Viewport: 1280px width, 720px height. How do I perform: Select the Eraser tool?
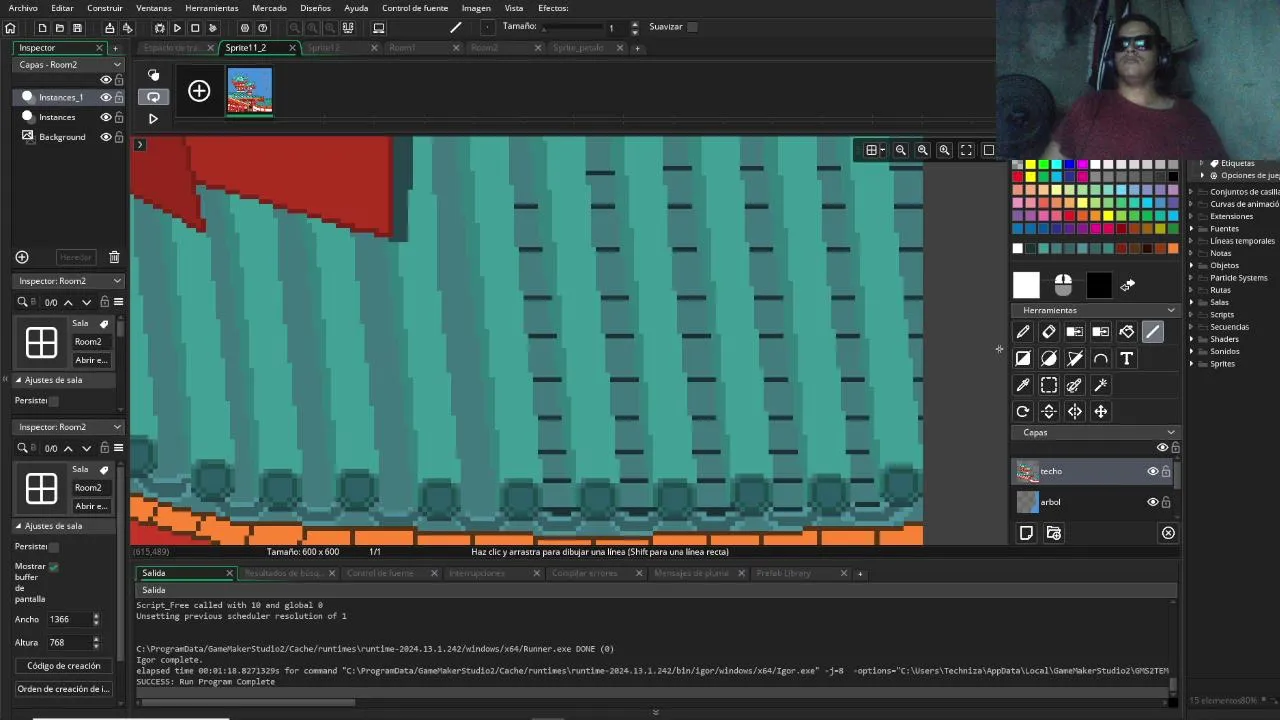tap(1048, 332)
